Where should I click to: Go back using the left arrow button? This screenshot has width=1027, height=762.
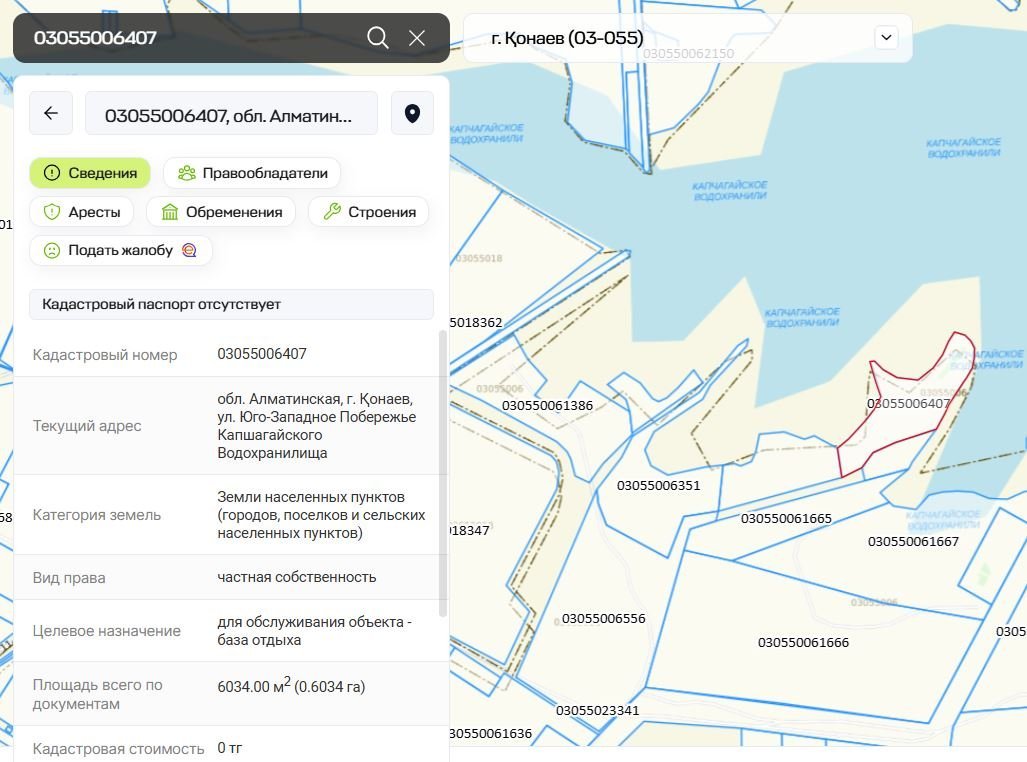tap(51, 113)
